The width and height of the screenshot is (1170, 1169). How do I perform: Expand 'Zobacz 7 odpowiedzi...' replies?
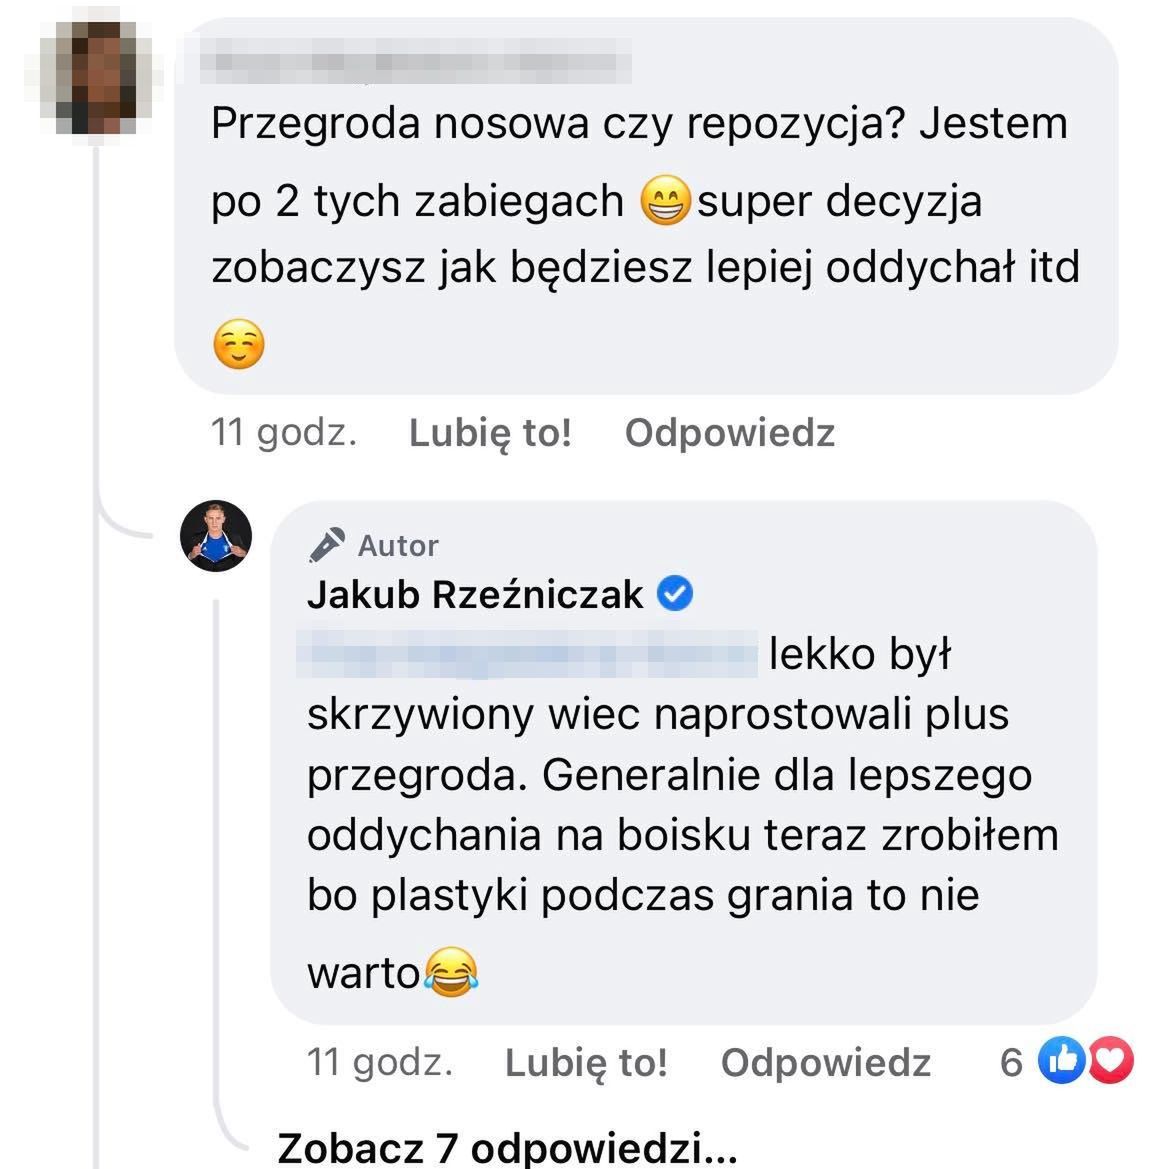pyautogui.click(x=507, y=1147)
